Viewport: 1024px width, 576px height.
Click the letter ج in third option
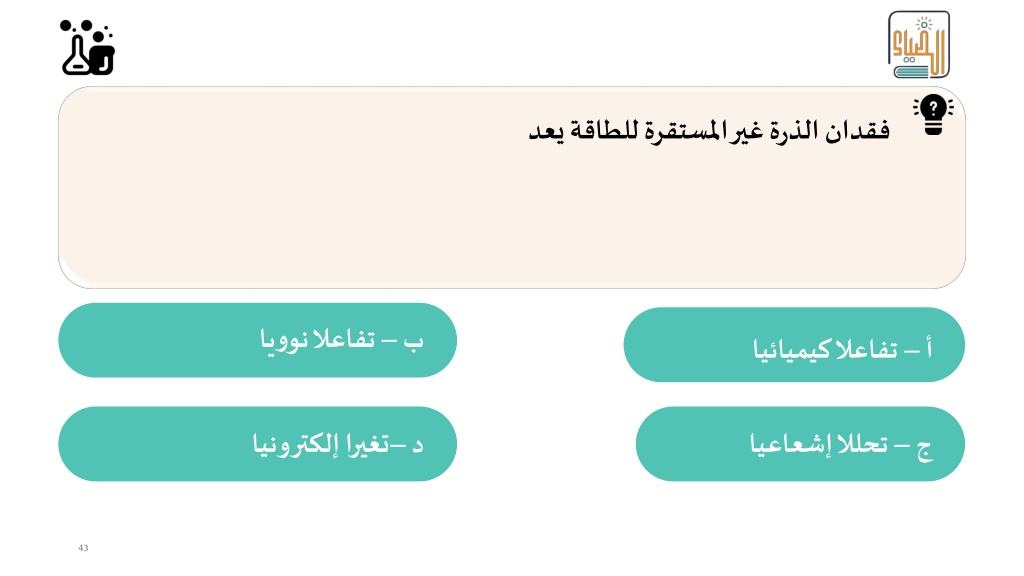[x=924, y=450]
